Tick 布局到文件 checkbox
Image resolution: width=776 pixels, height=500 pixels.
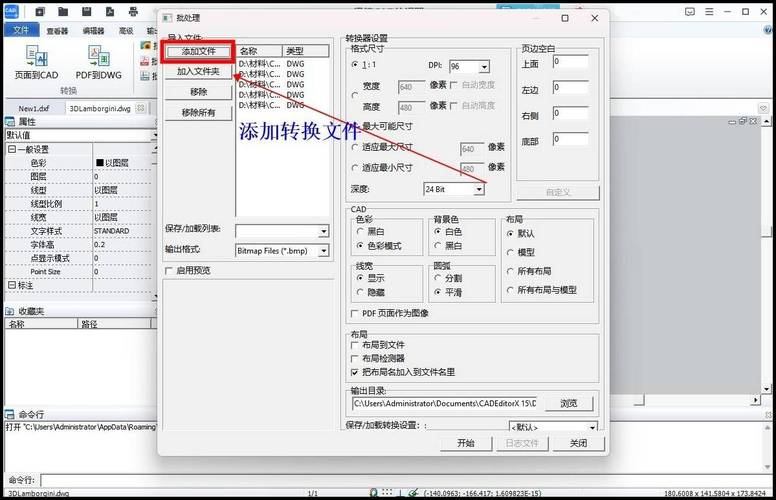pyautogui.click(x=354, y=345)
